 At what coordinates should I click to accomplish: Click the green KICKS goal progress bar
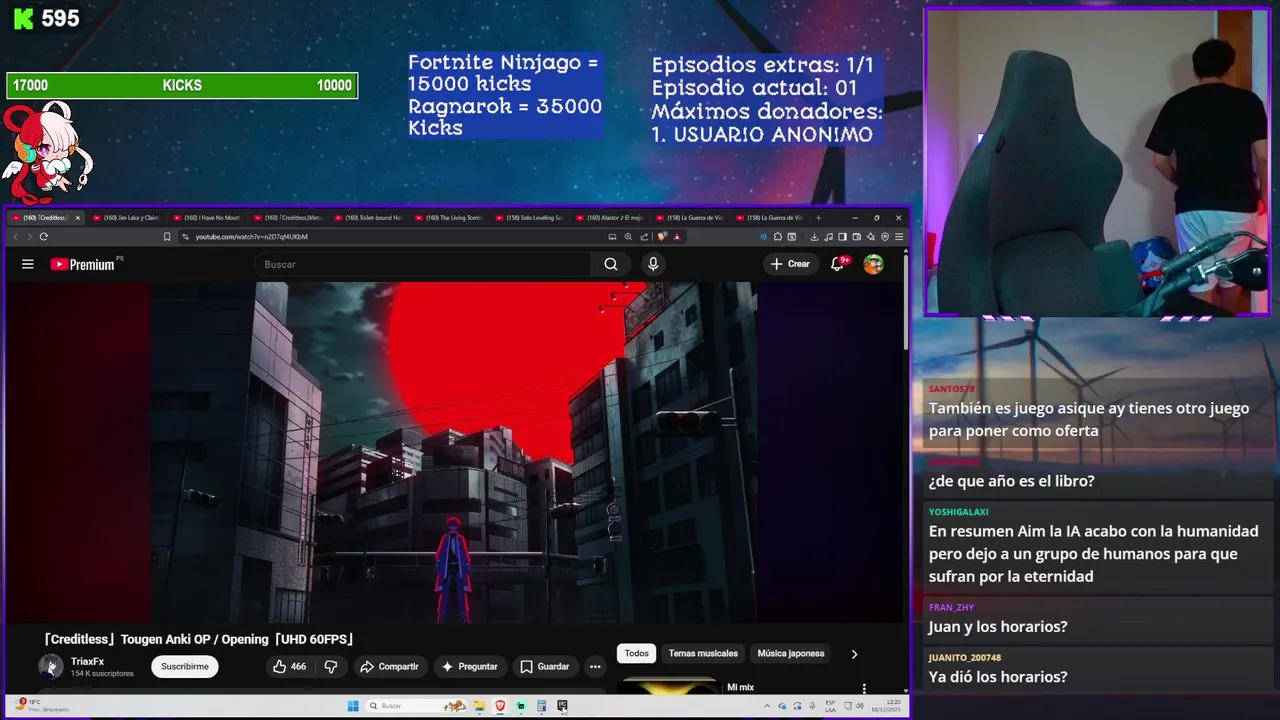click(x=182, y=86)
